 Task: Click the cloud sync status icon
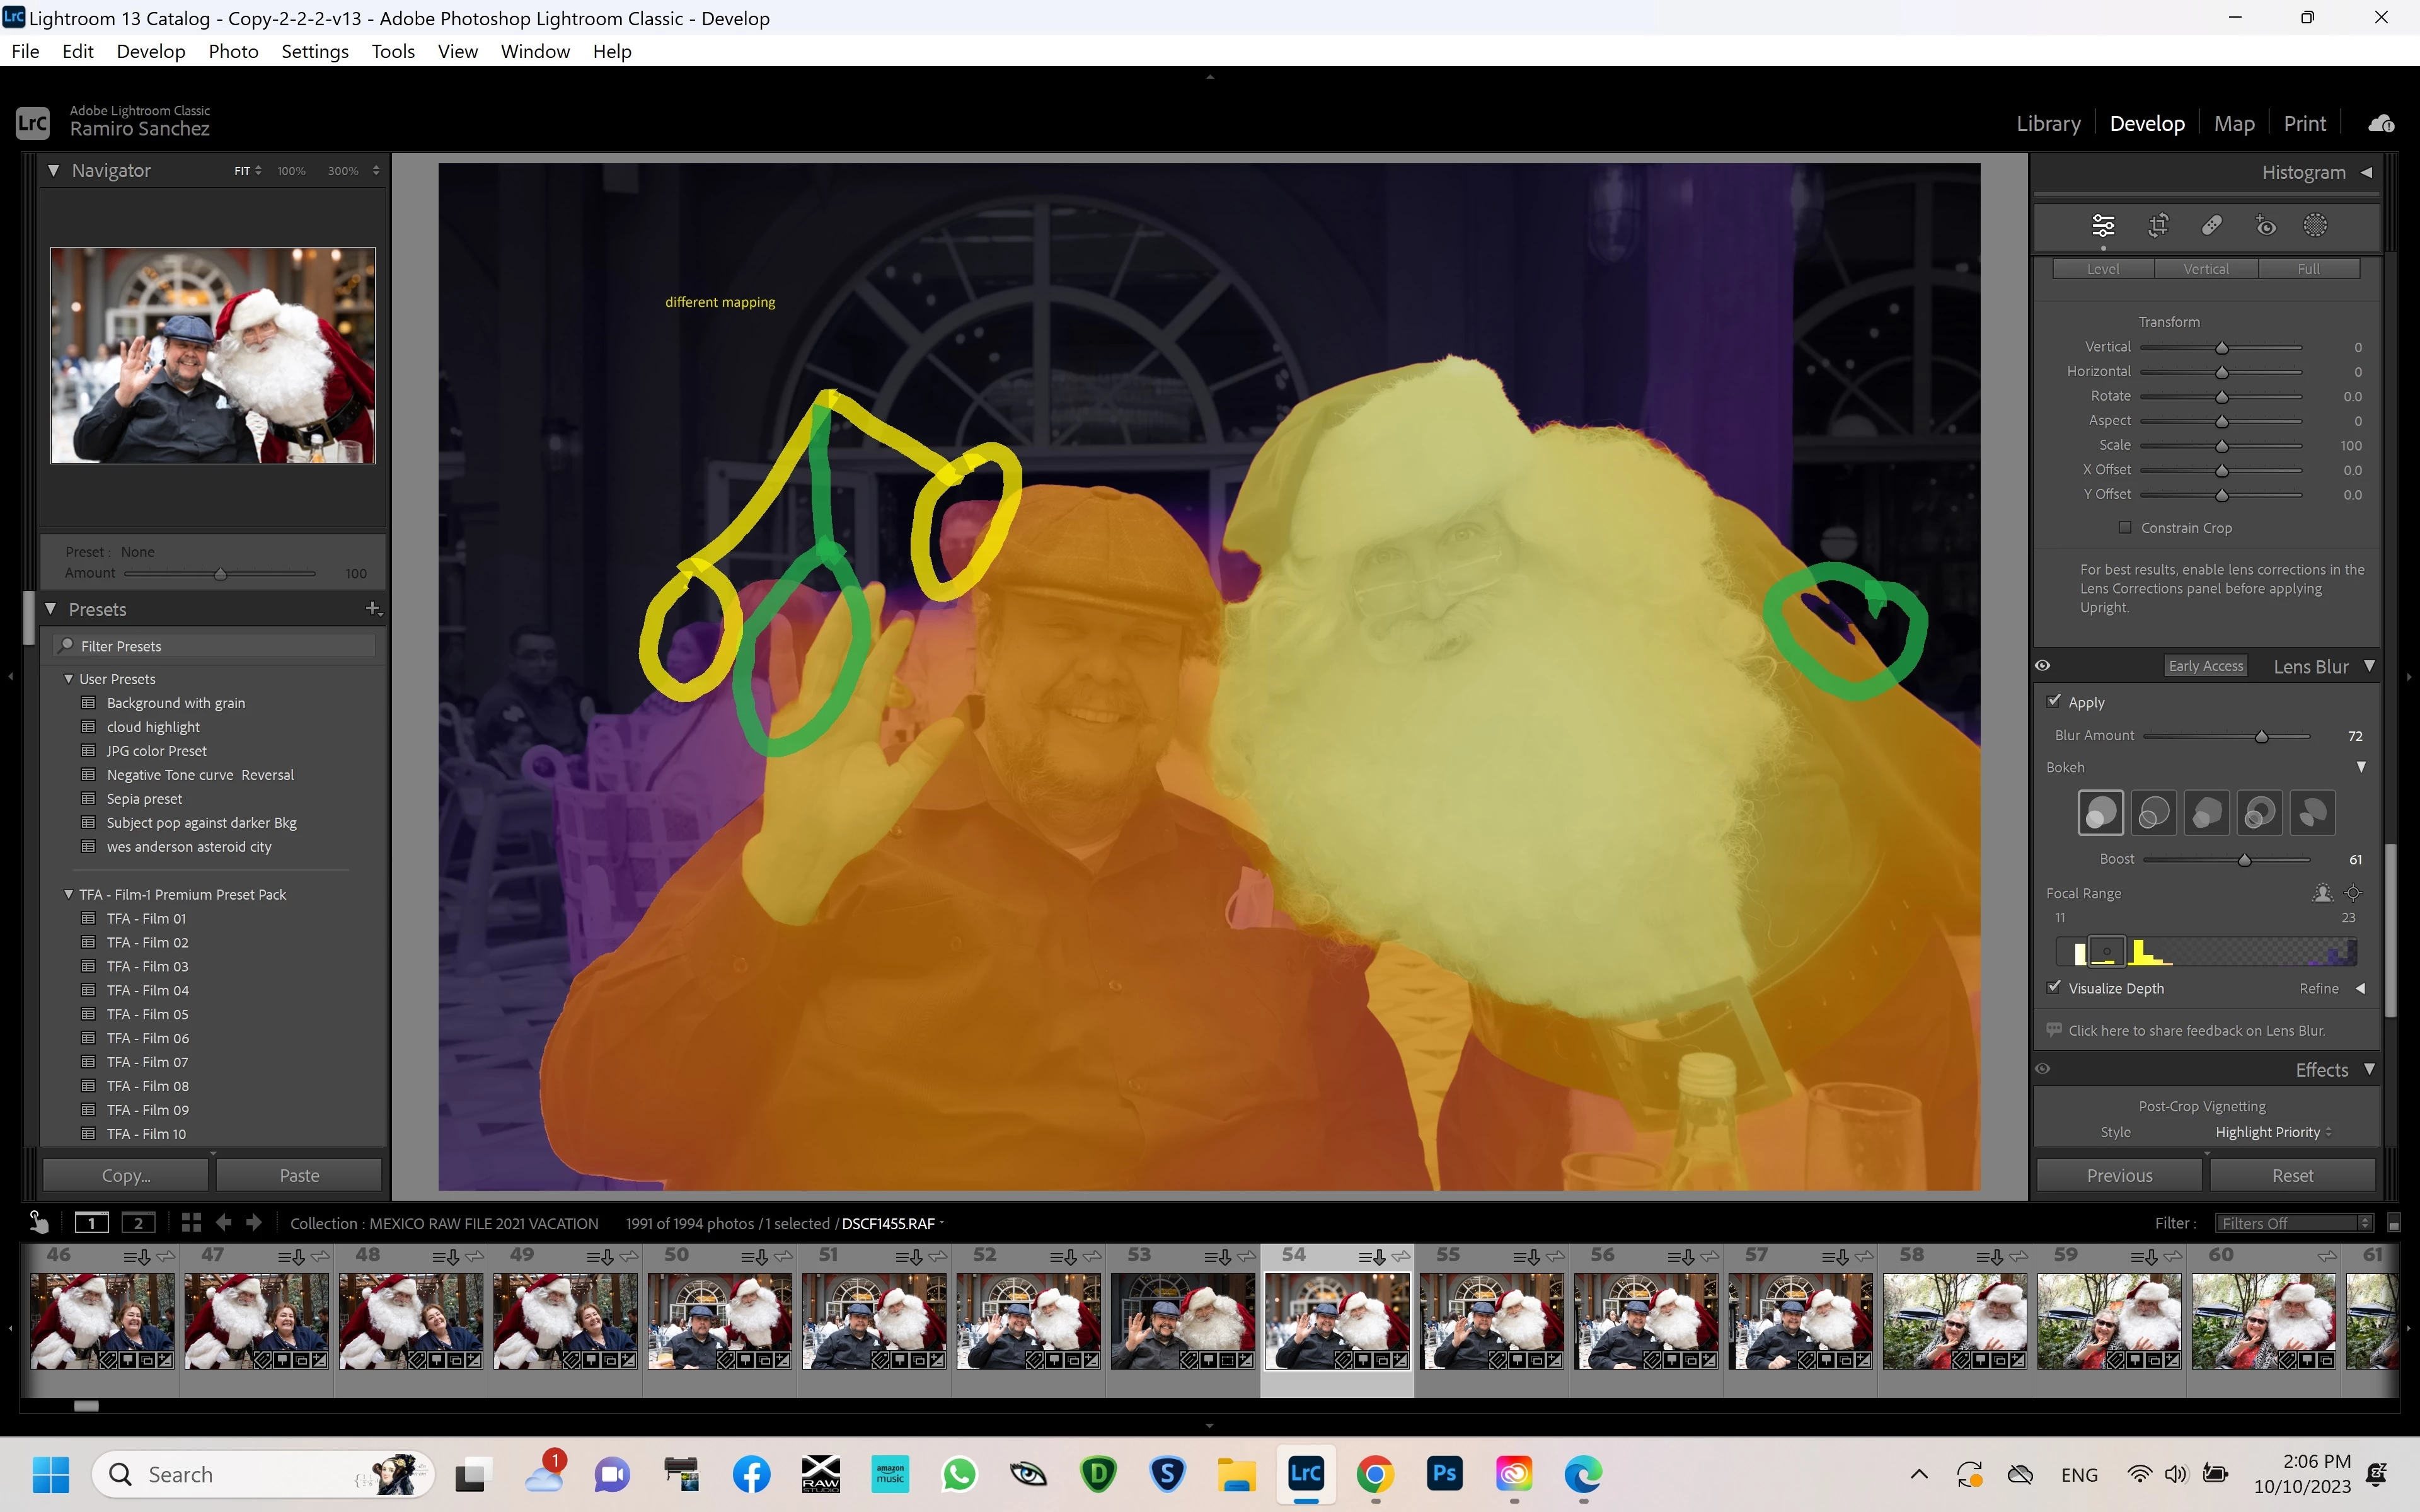click(x=2381, y=123)
